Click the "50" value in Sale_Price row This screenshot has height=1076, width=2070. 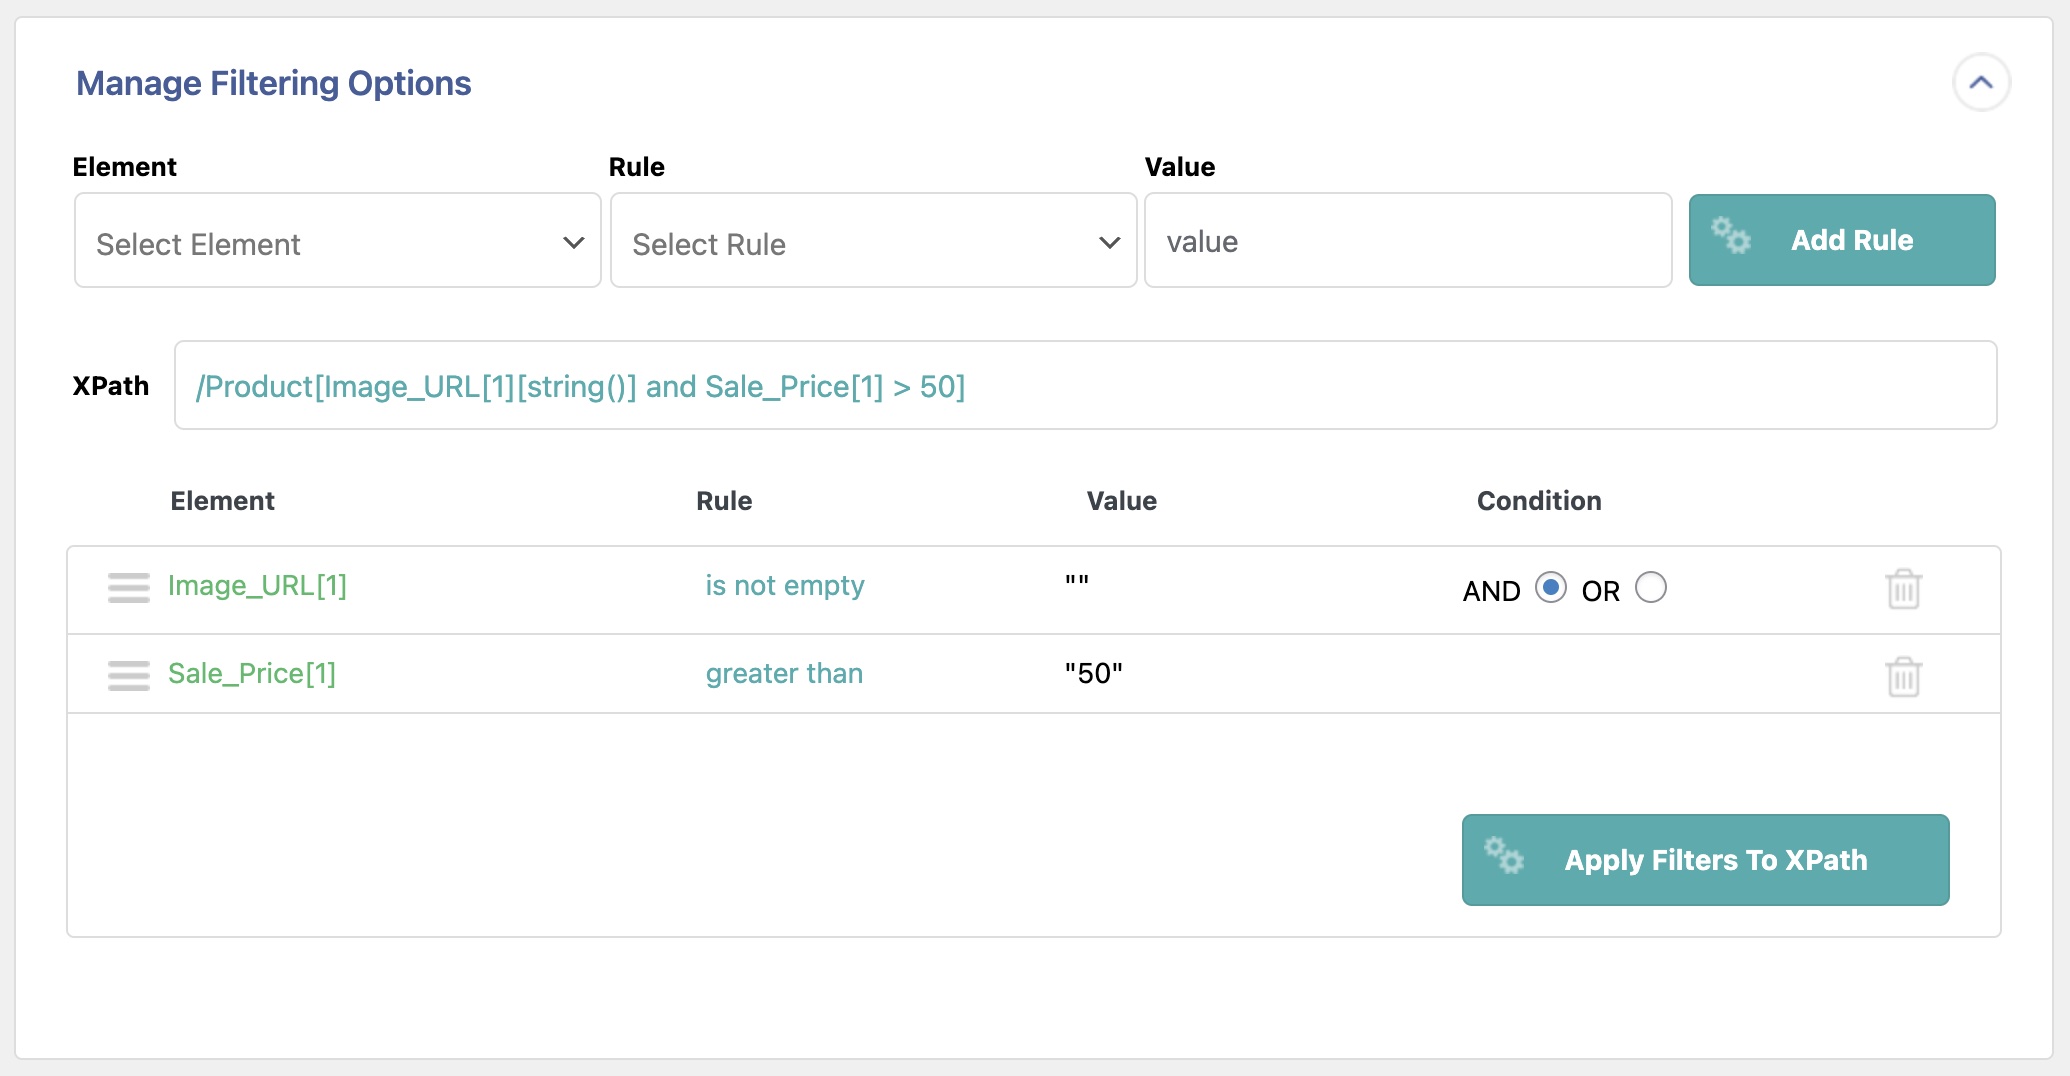click(1093, 674)
